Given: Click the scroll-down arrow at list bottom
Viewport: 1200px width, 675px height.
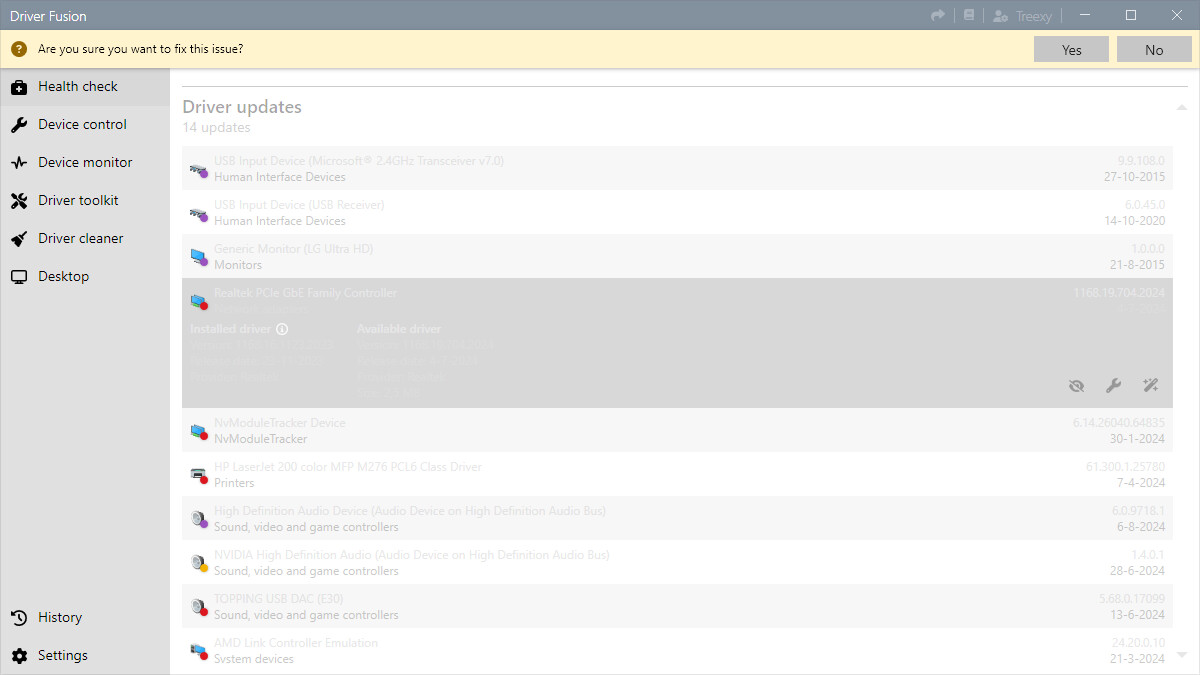Looking at the screenshot, I should tap(1182, 655).
